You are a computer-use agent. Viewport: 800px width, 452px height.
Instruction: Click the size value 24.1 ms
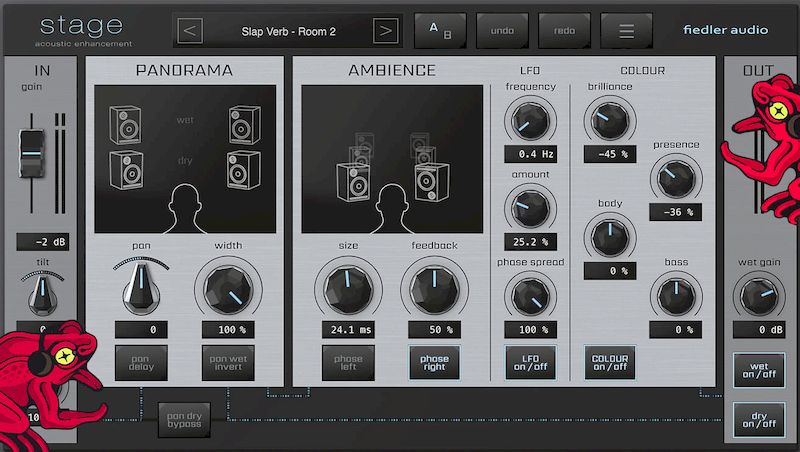tap(348, 330)
